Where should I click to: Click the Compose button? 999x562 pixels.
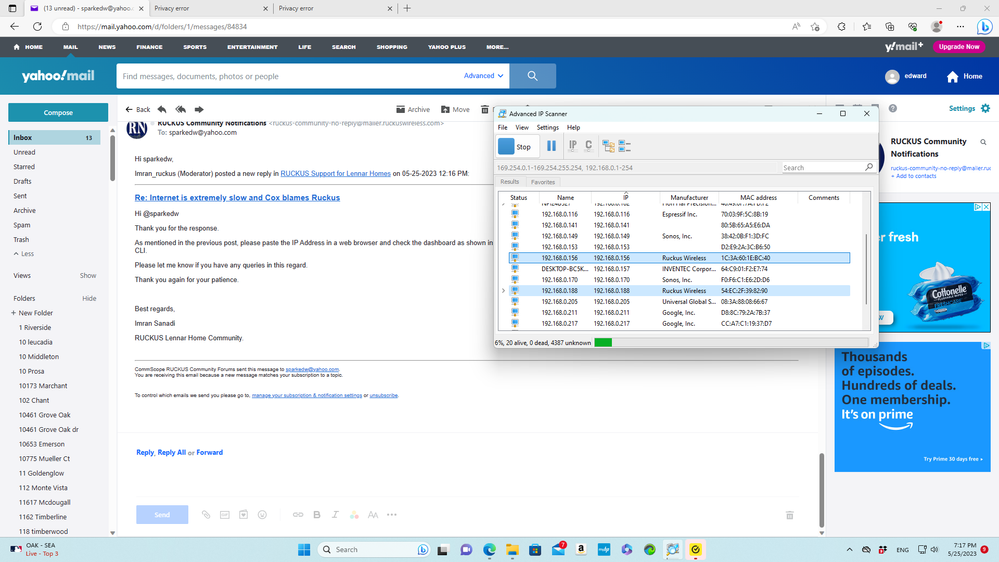pos(58,112)
